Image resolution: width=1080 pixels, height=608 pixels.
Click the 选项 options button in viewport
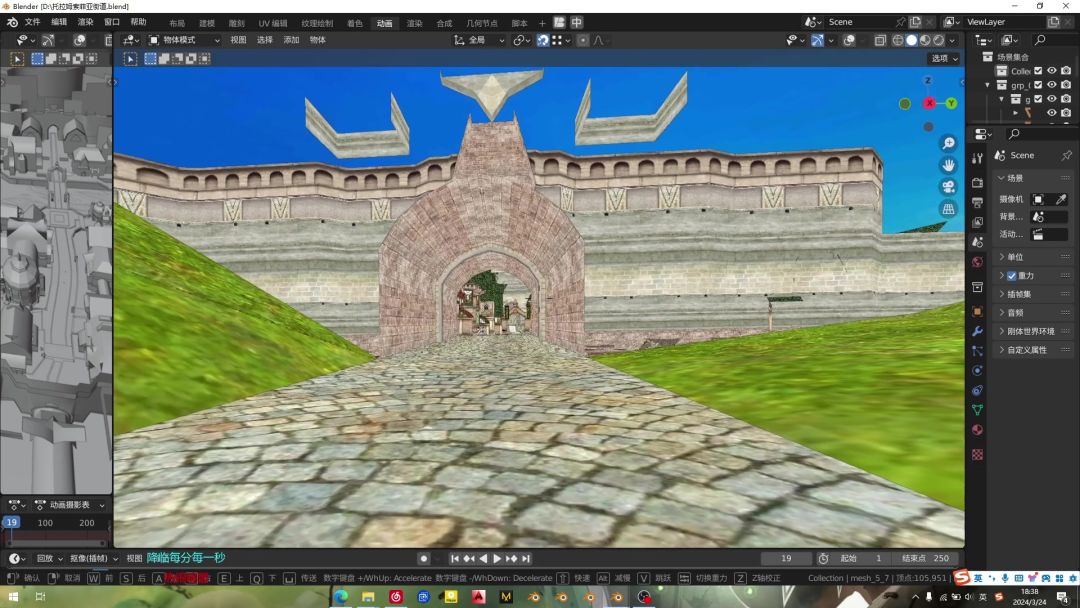click(943, 58)
